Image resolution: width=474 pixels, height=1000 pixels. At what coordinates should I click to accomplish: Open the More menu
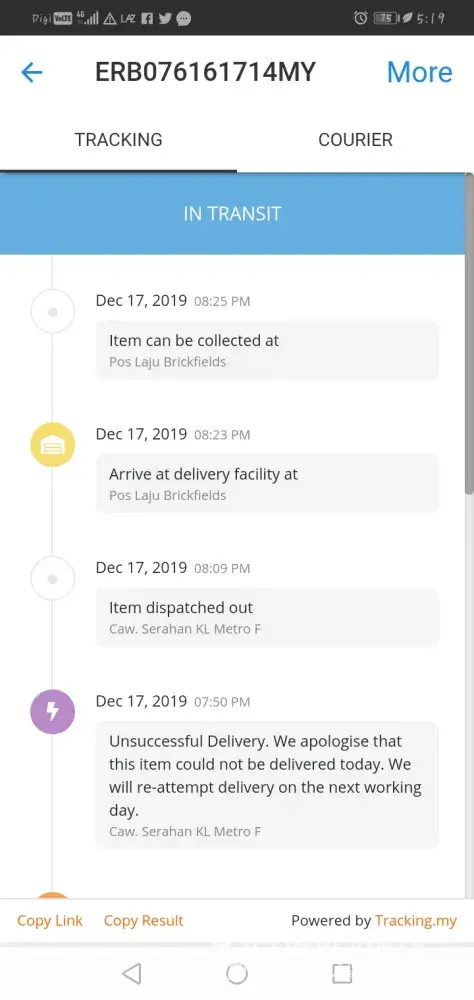[419, 73]
